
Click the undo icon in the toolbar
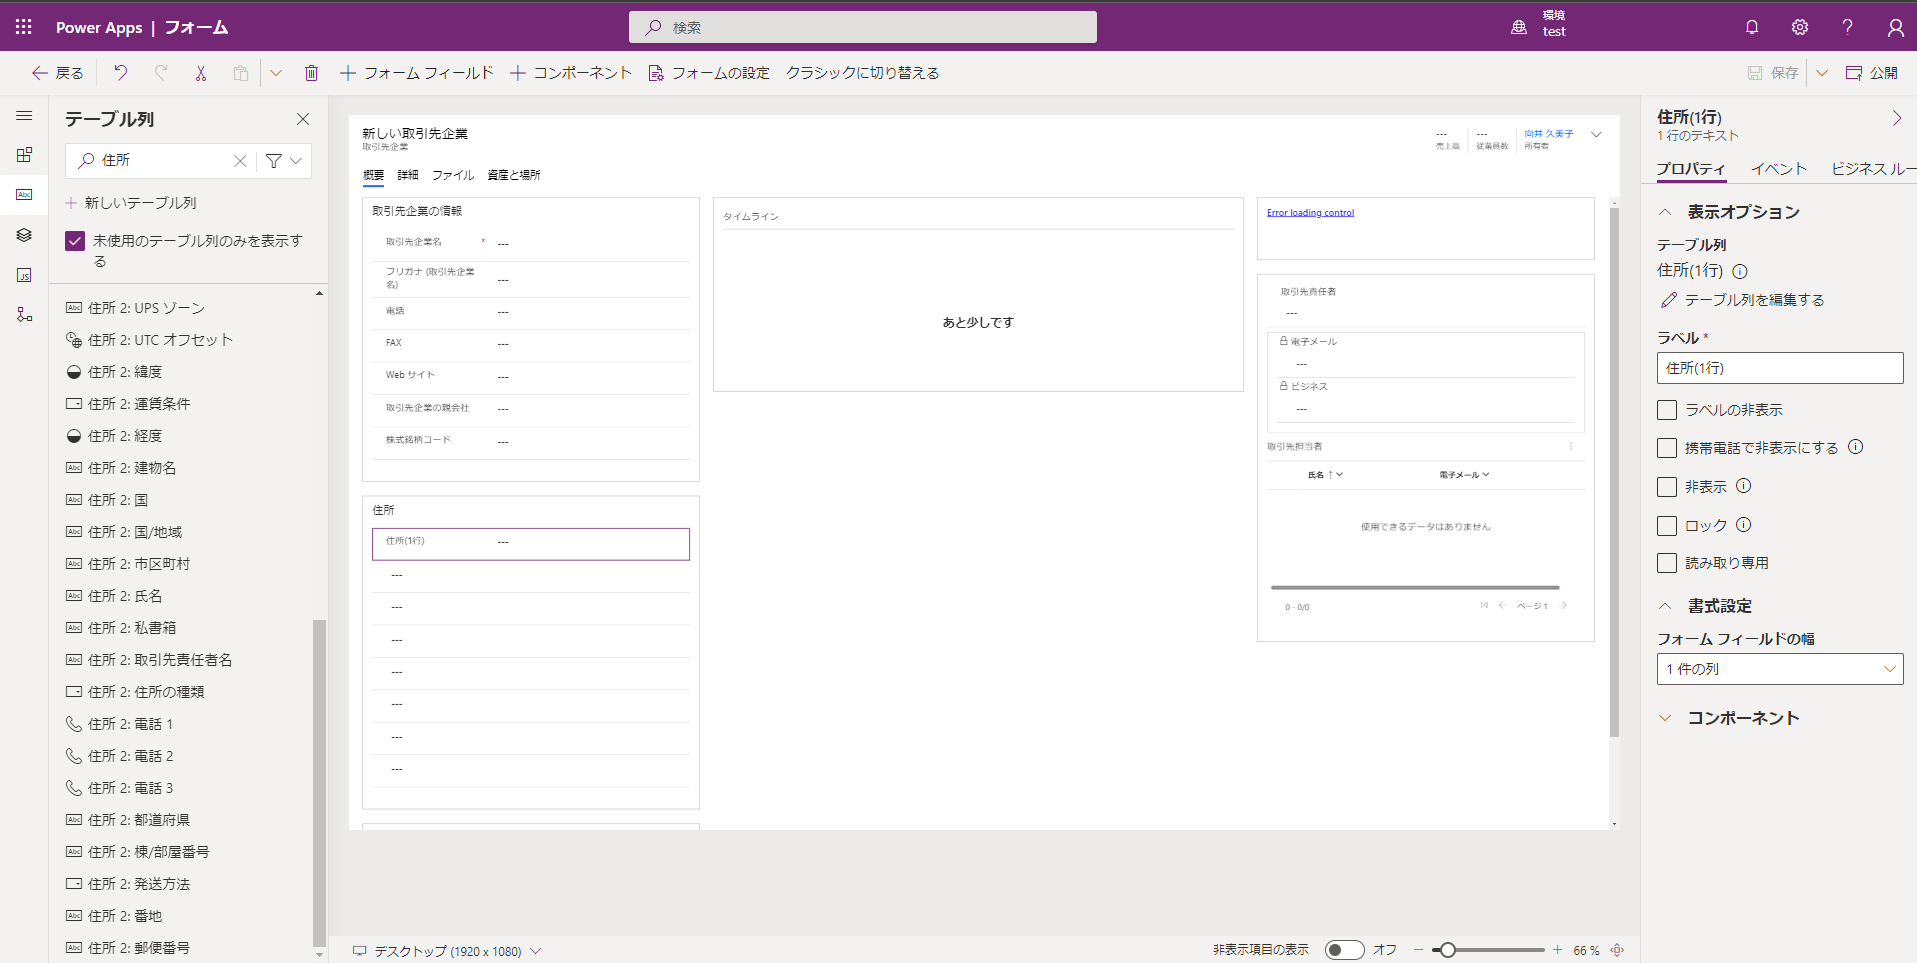click(119, 72)
